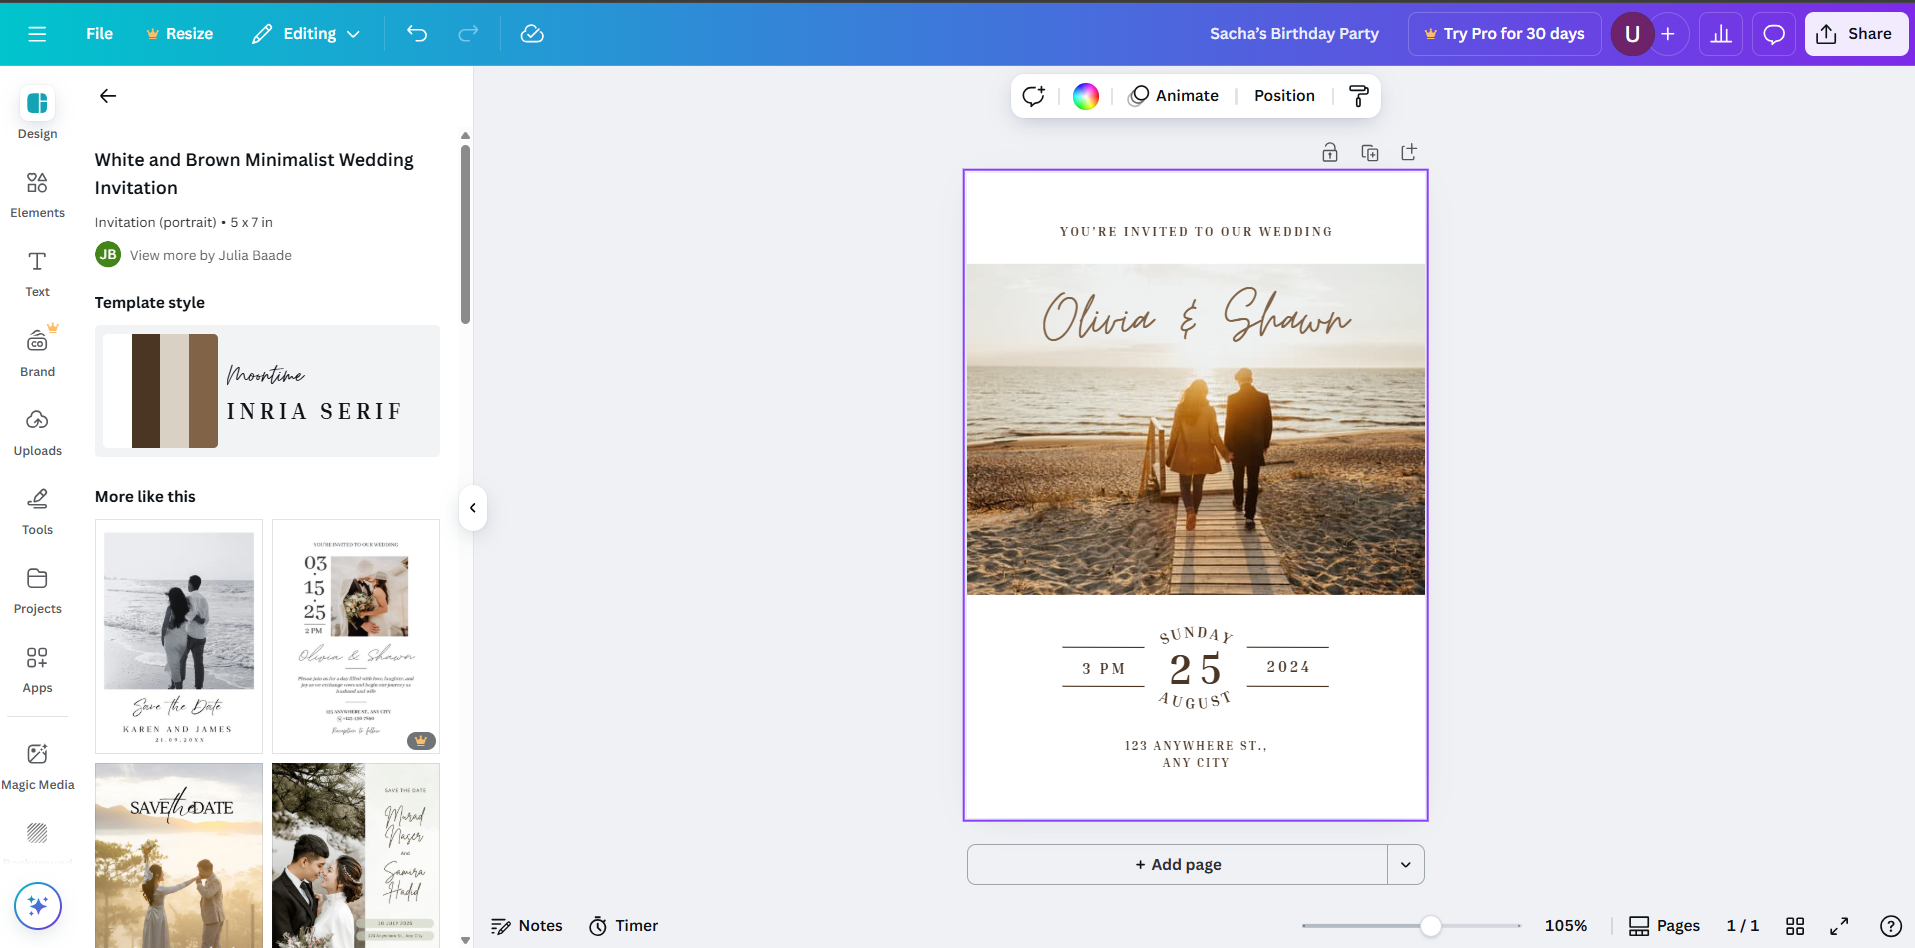Enter fullscreen presentation mode
The image size is (1915, 948).
[x=1839, y=926]
